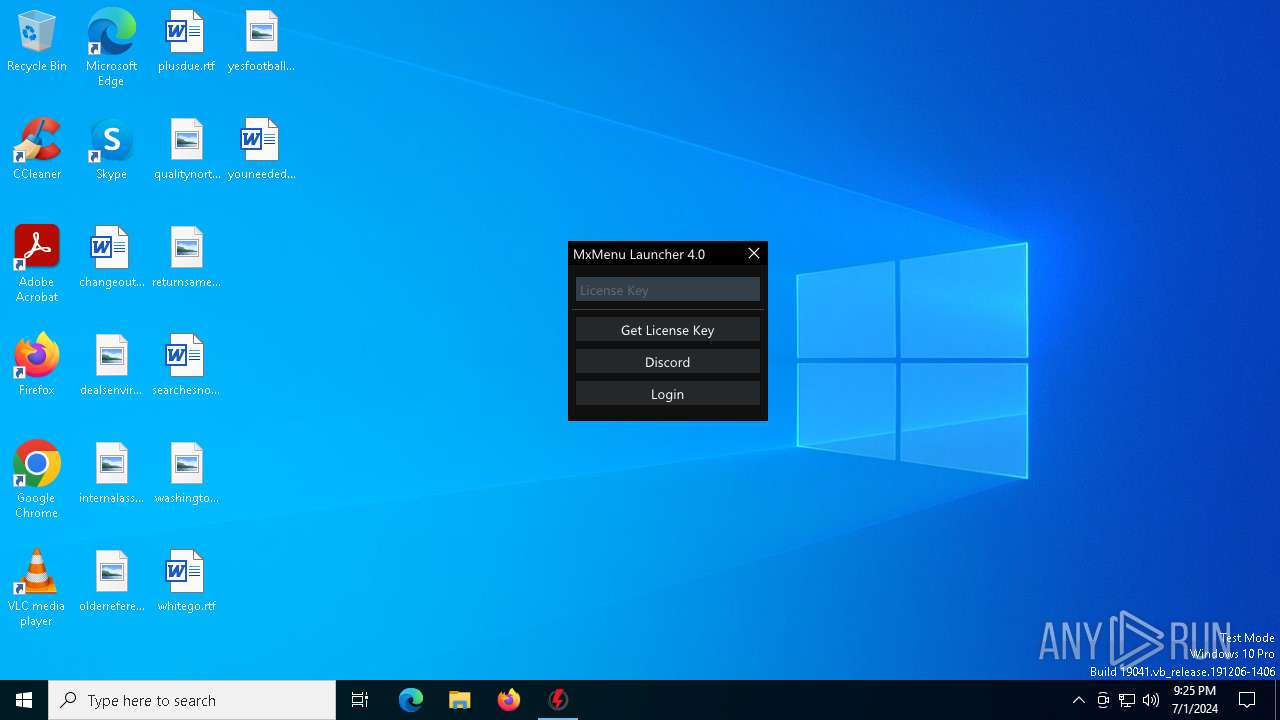Viewport: 1280px width, 720px height.
Task: Select the washingto image file icon
Action: click(x=186, y=474)
